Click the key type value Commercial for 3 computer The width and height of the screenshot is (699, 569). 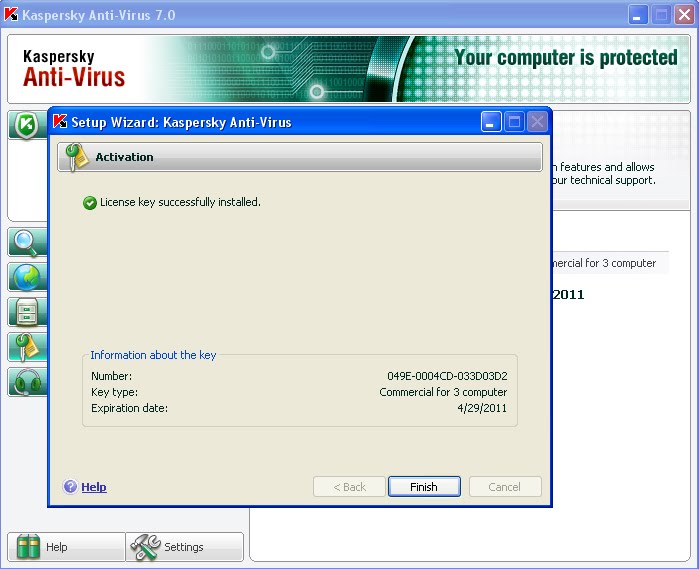443,392
